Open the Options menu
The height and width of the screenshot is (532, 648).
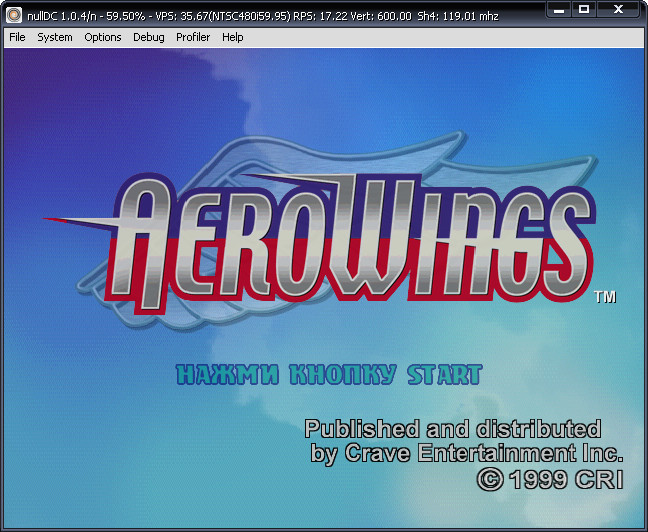tap(103, 37)
